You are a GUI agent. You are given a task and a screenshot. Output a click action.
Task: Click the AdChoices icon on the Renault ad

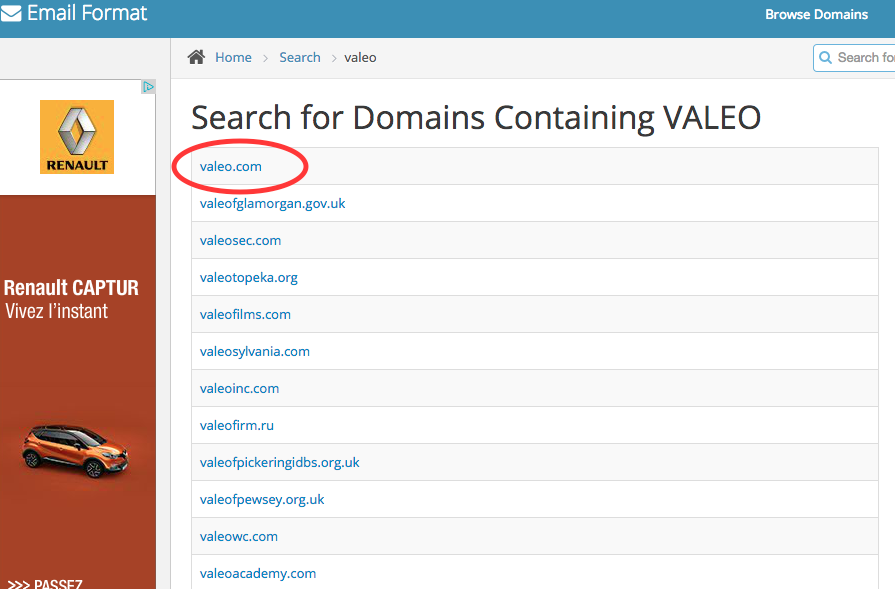[148, 87]
